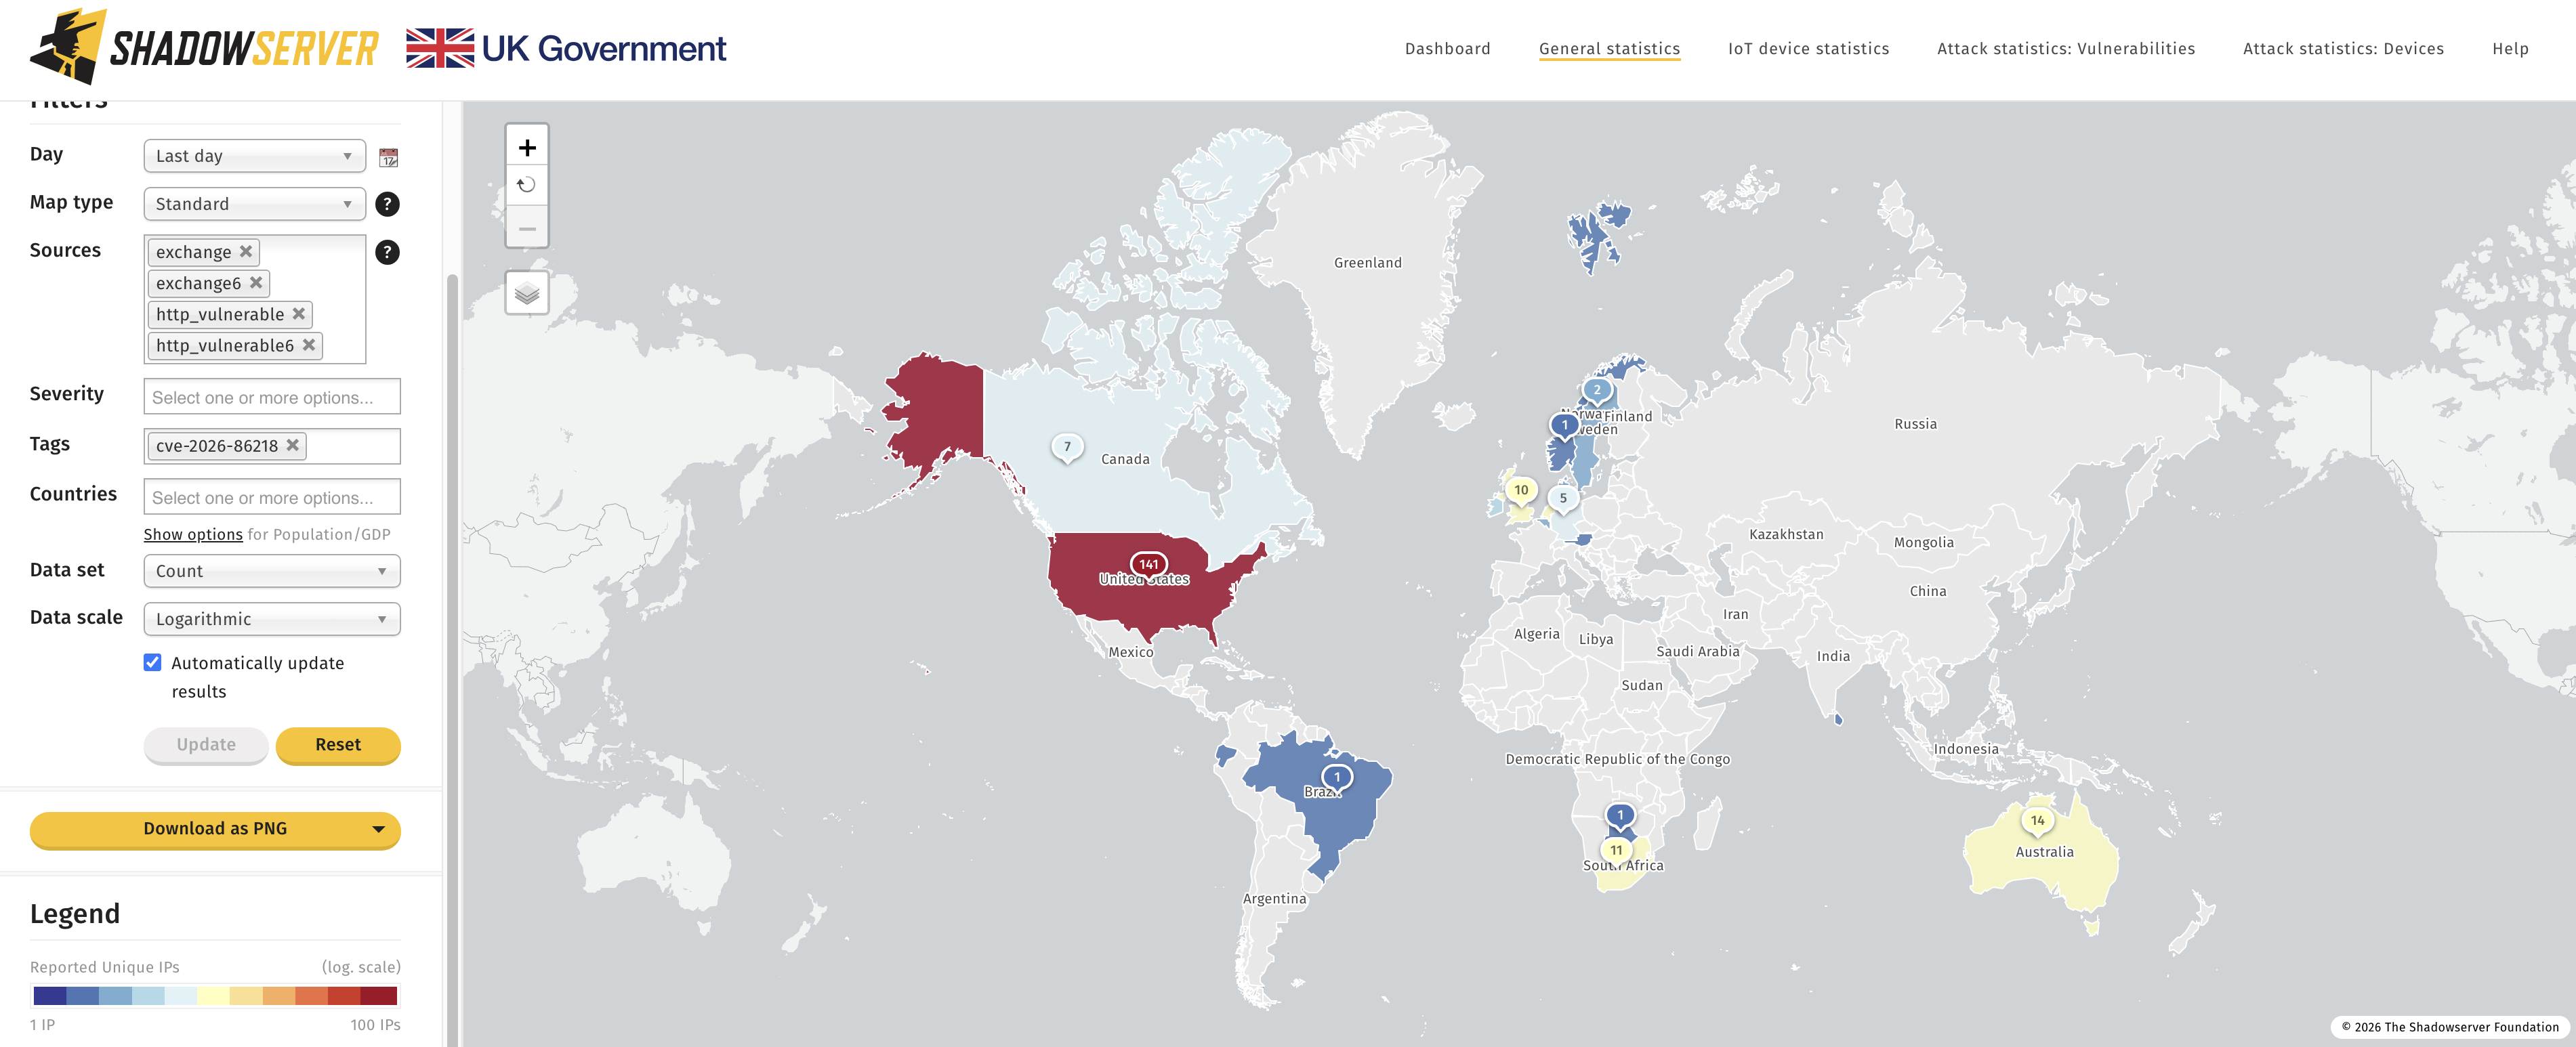Show help for Sources

pos(387,252)
